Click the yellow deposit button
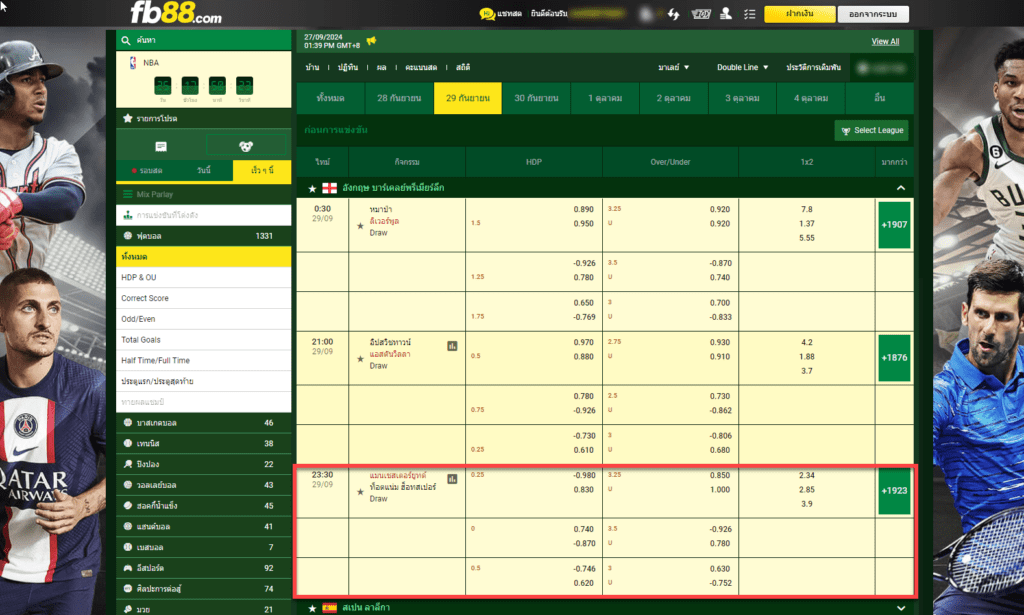Image resolution: width=1024 pixels, height=615 pixels. click(799, 14)
